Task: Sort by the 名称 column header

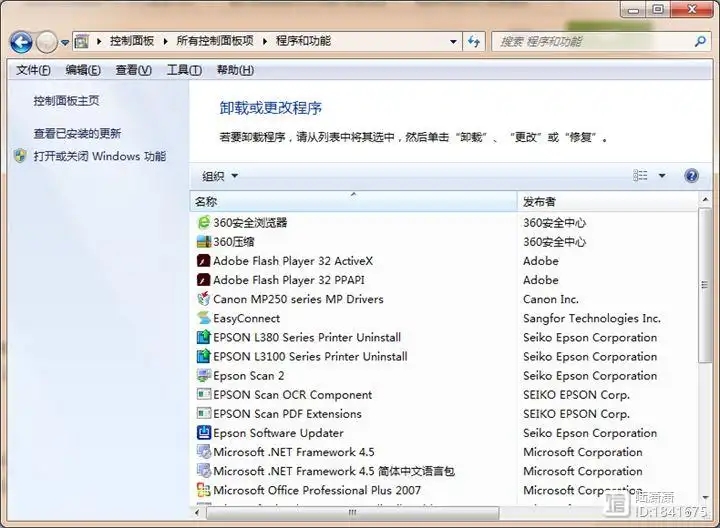Action: tap(354, 202)
